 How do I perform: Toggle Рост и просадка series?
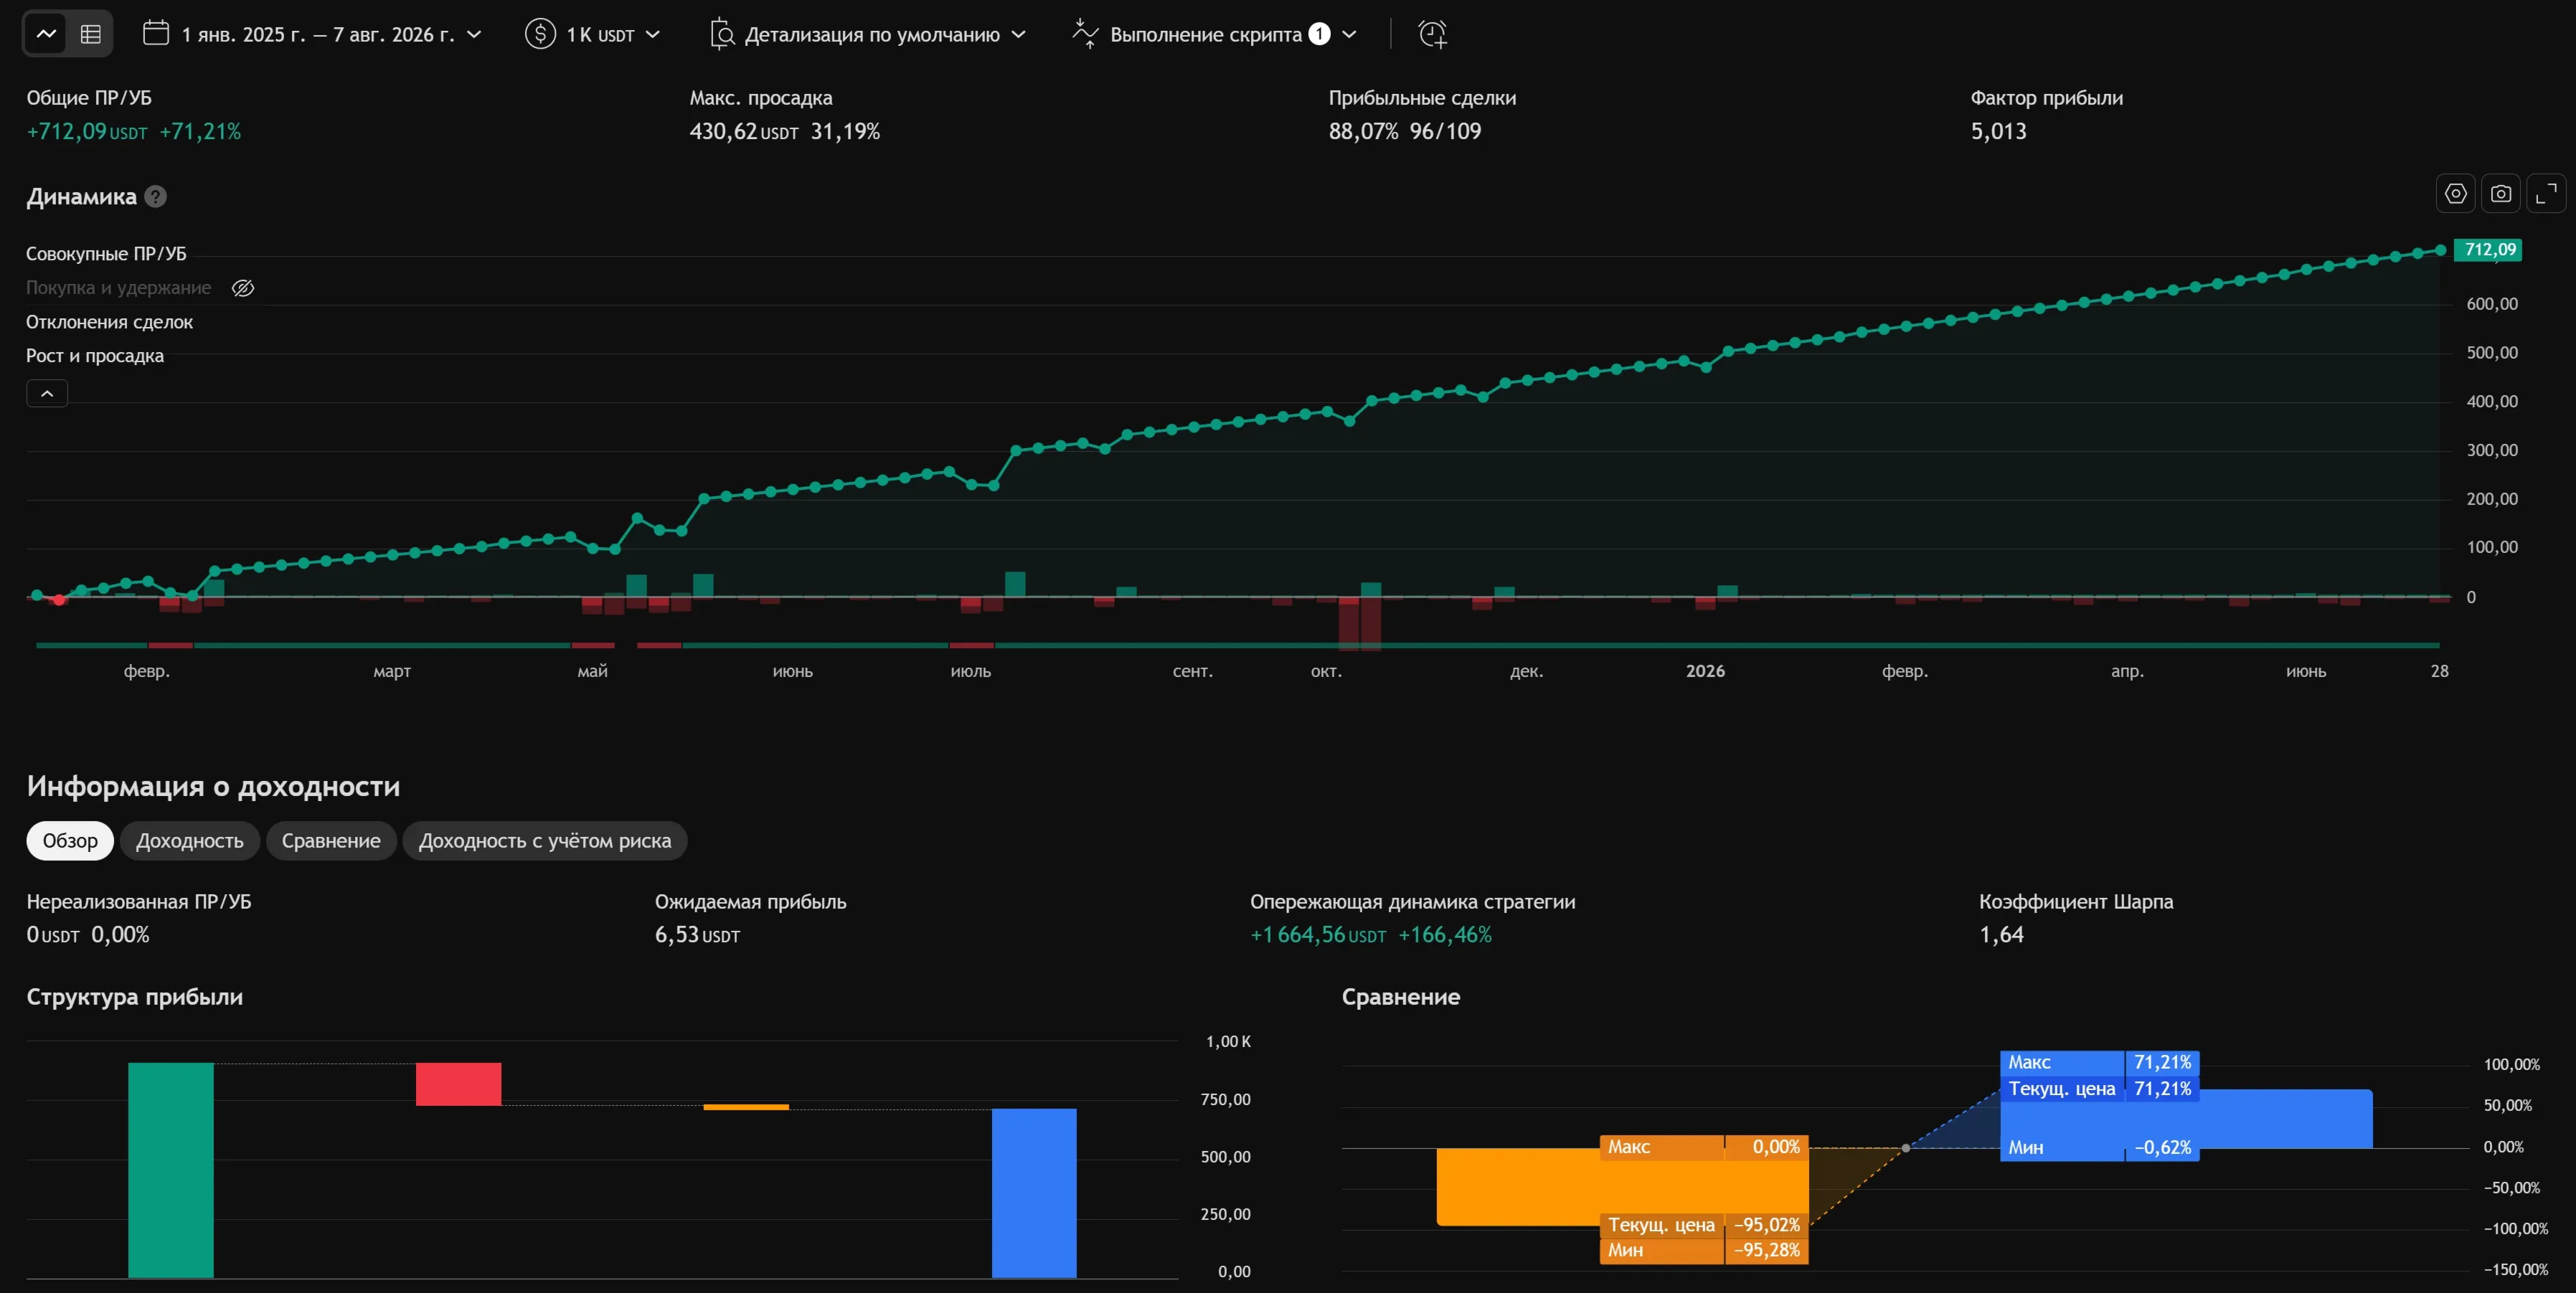(95, 356)
